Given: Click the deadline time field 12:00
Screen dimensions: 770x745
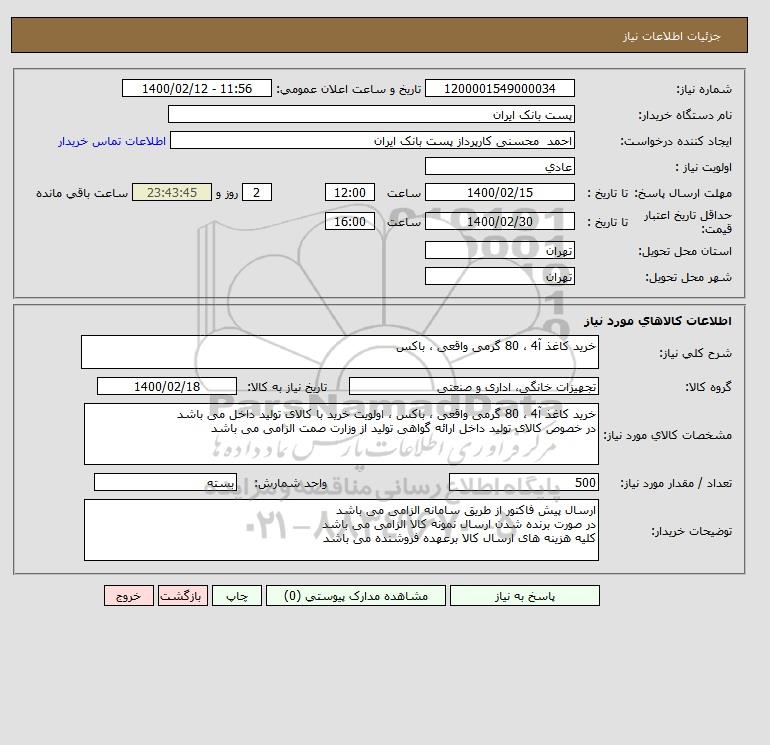Looking at the screenshot, I should pyautogui.click(x=350, y=193).
